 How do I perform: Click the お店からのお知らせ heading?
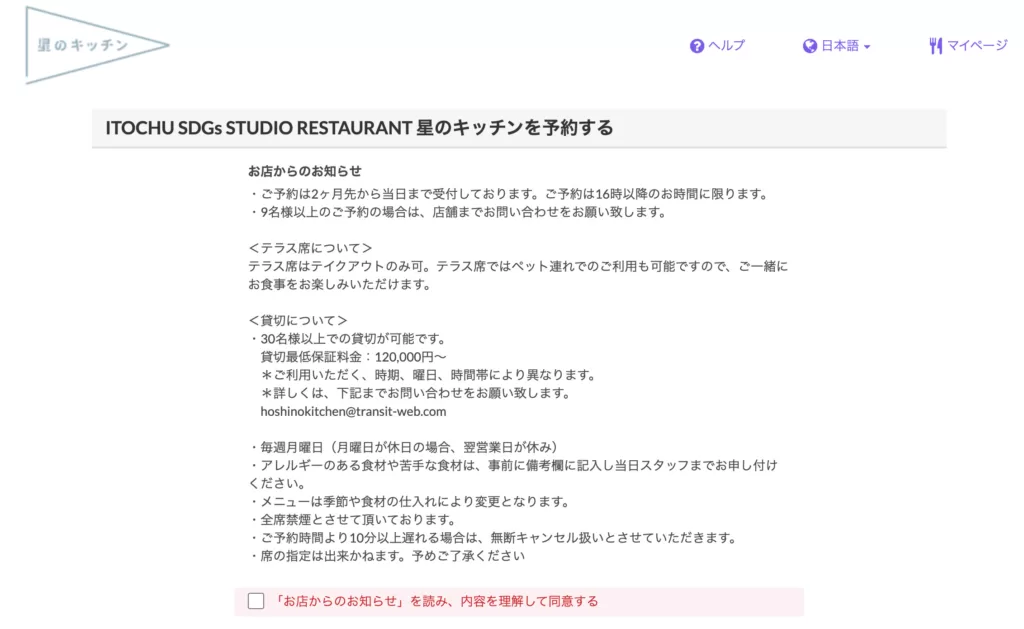(304, 171)
